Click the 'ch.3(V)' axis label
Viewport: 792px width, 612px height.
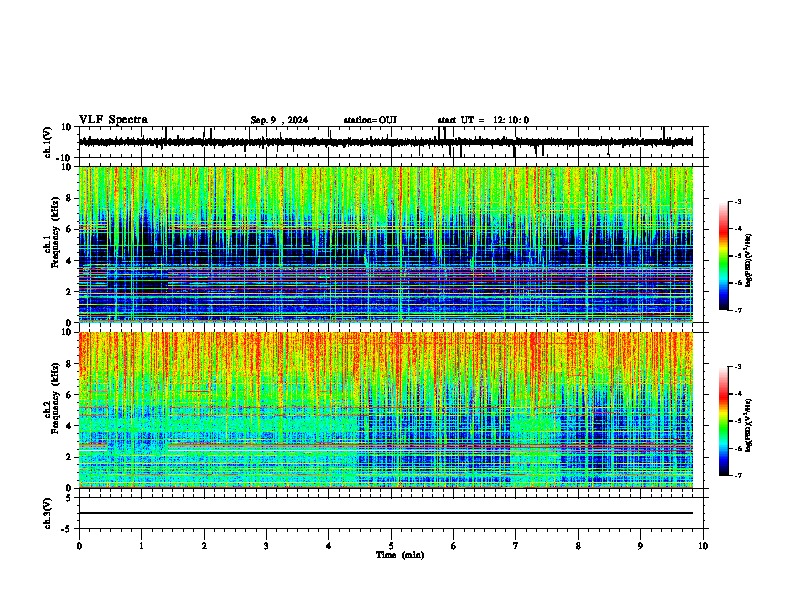click(x=48, y=513)
